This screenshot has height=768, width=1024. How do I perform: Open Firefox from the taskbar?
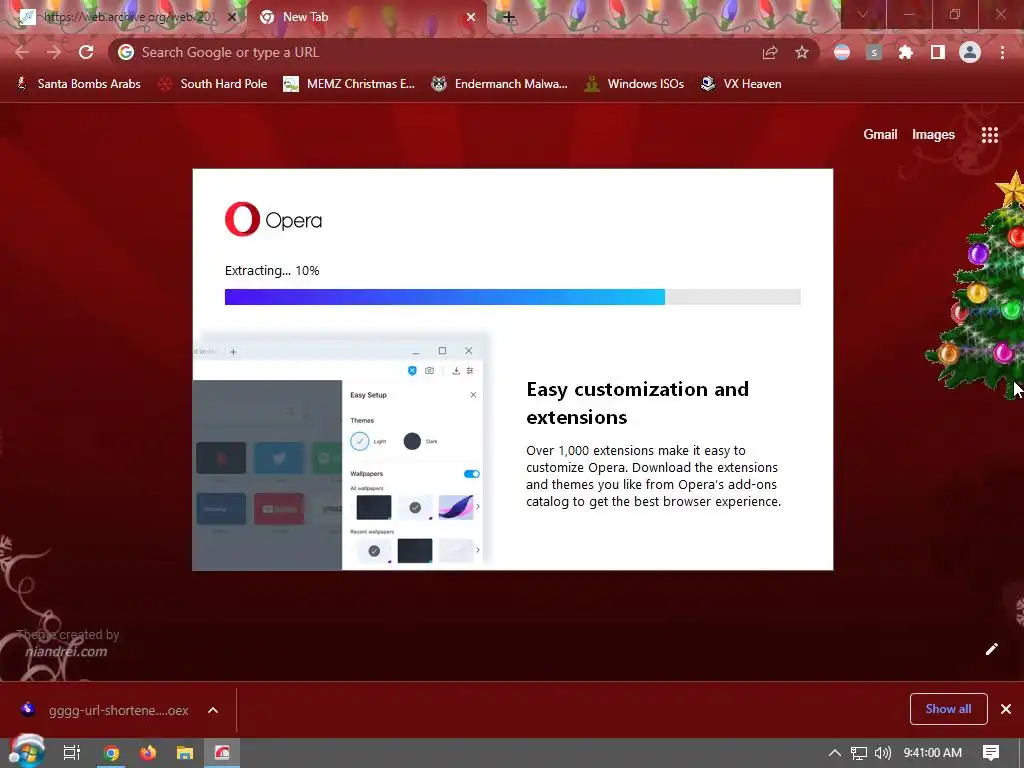pyautogui.click(x=148, y=753)
